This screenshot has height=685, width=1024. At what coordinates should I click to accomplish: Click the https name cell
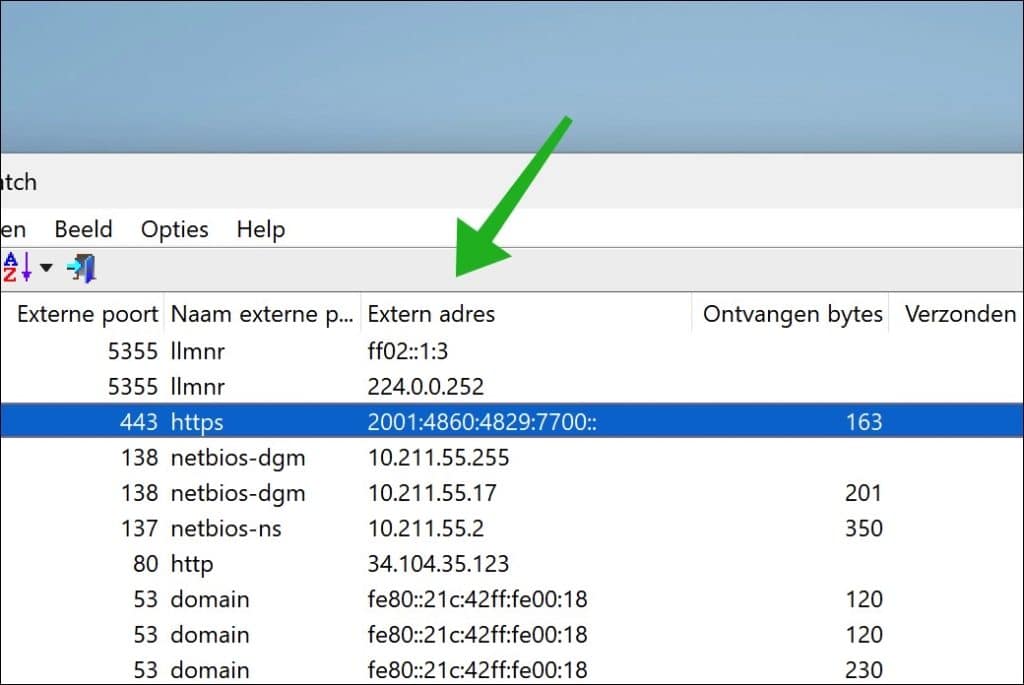pyautogui.click(x=197, y=422)
